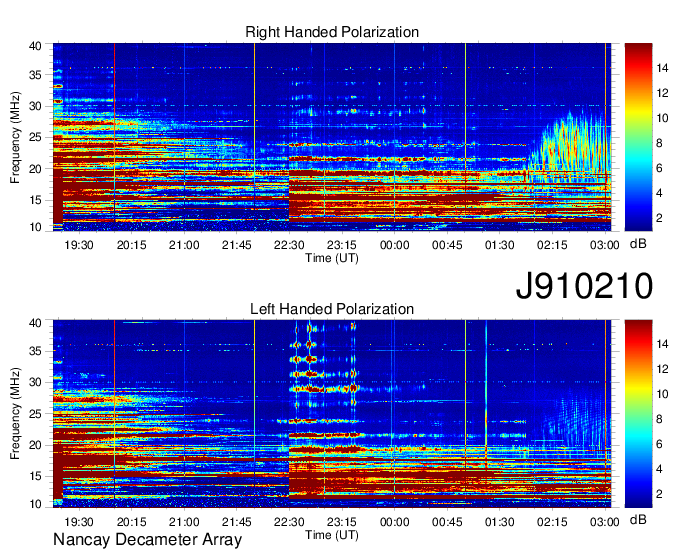Click the 10 MHz tick label on top plot
680x552 pixels.
click(35, 227)
